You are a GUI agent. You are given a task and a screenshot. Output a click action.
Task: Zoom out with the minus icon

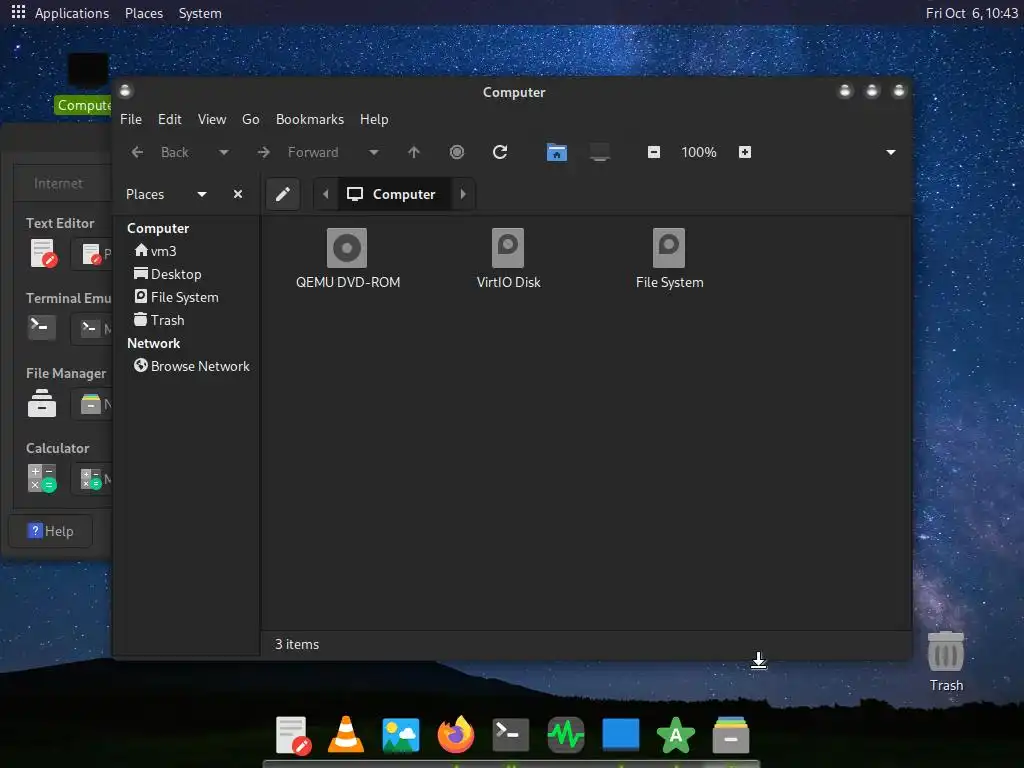[654, 152]
